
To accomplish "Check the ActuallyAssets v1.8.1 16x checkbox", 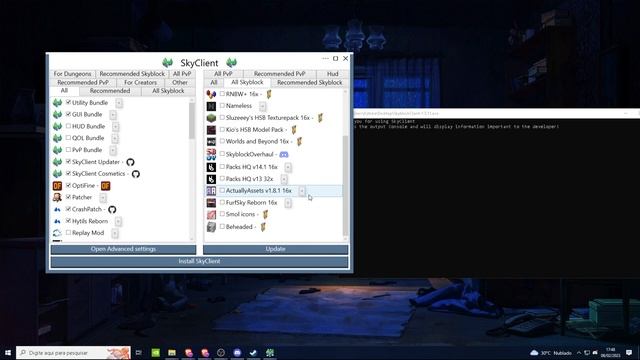I will [x=222, y=190].
